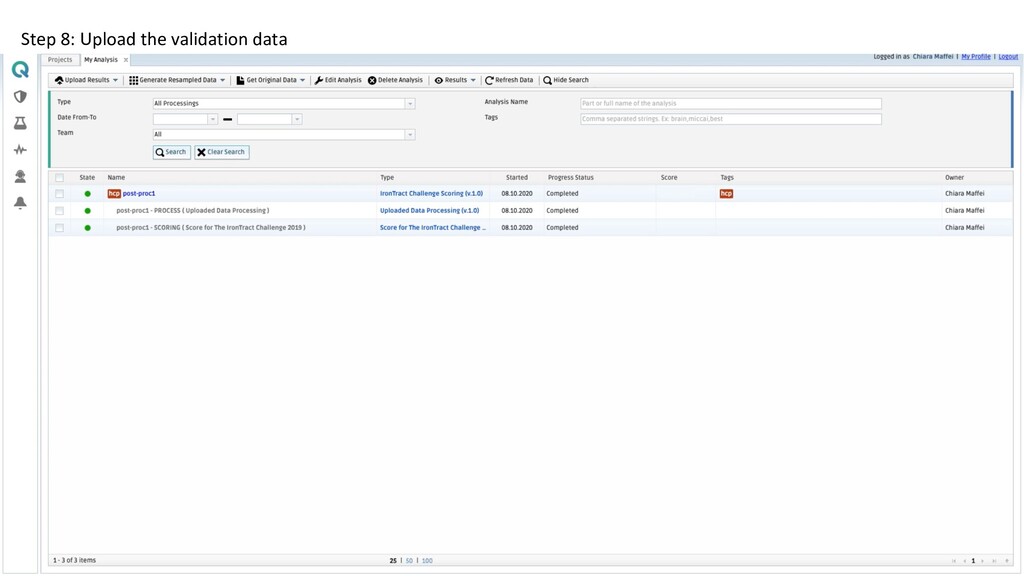Select the post-proc1 - SCORING row name
Viewport: 1024px width, 576px height.
point(210,228)
